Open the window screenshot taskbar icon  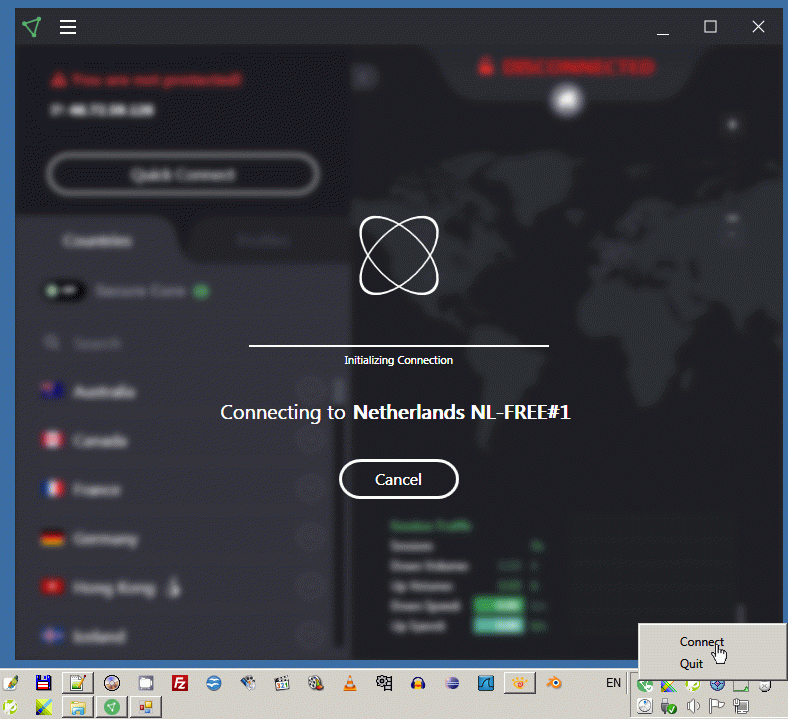(146, 683)
